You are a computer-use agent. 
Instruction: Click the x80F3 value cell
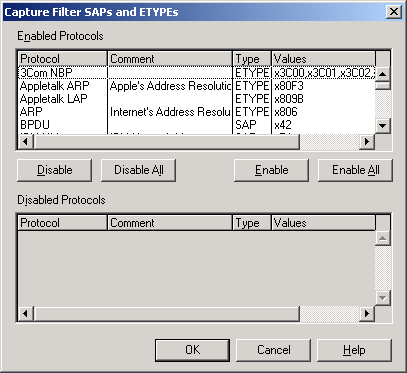(323, 86)
